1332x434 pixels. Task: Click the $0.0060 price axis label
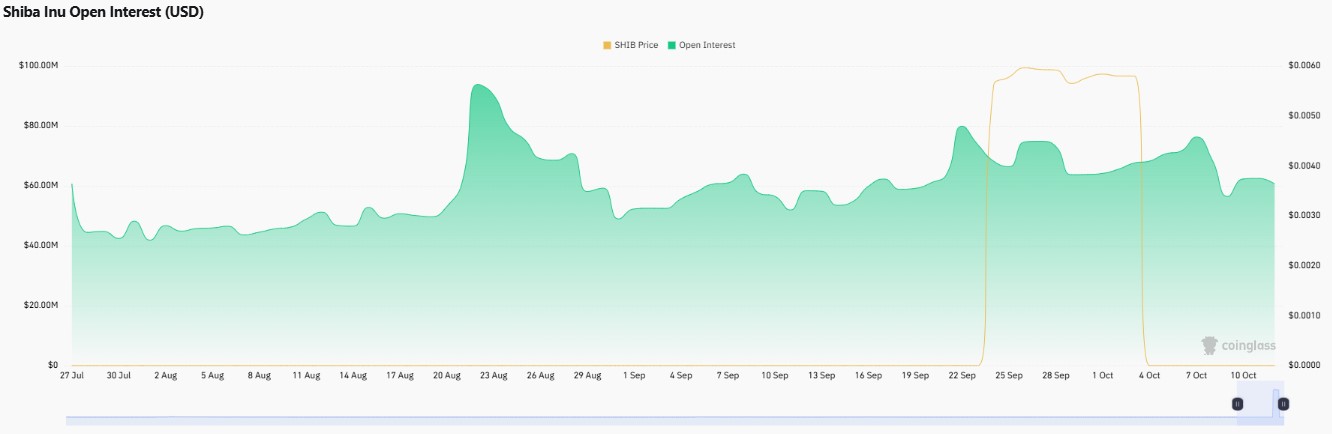[x=1304, y=65]
